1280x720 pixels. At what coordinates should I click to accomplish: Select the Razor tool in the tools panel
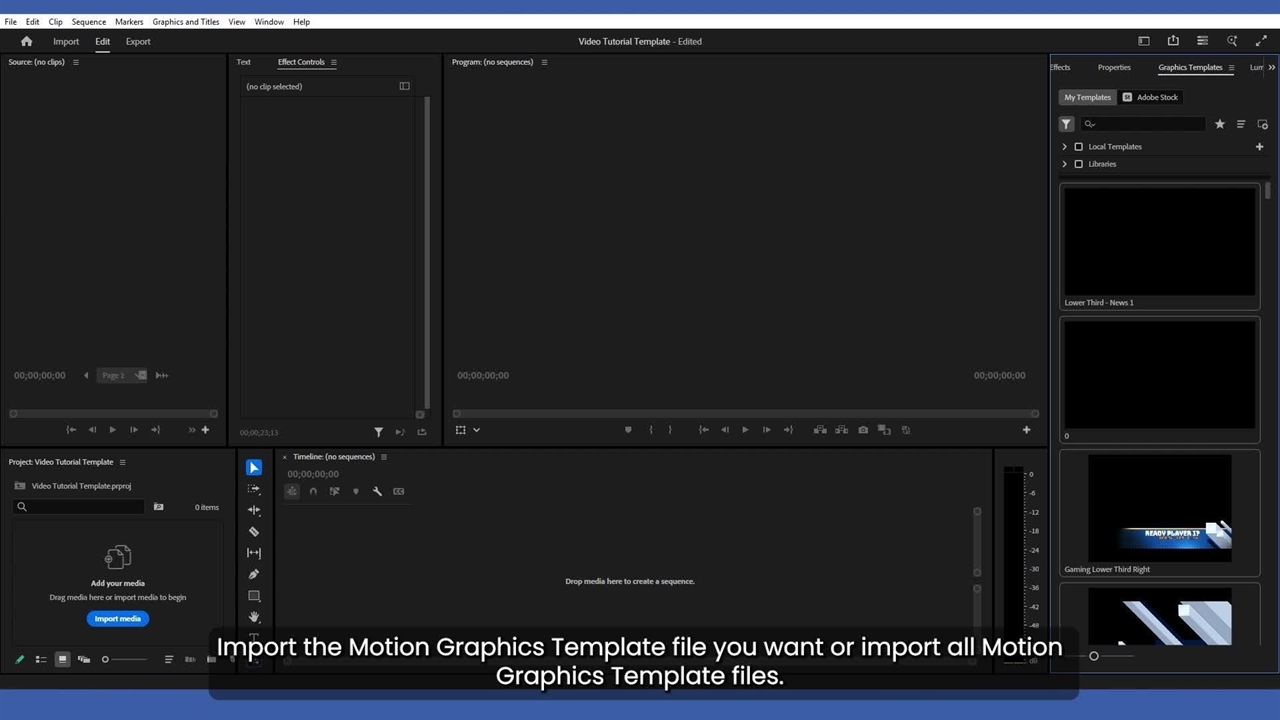[254, 532]
